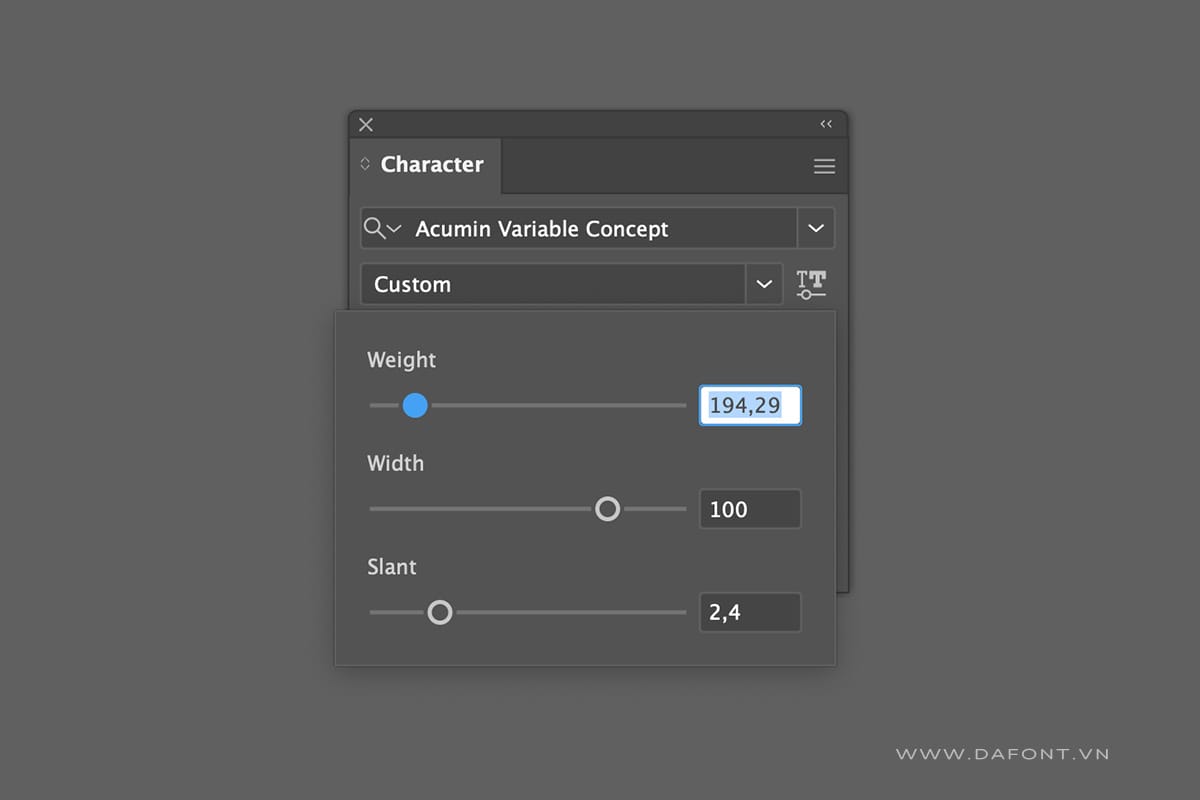1200x800 pixels.
Task: Click the Weight label
Action: tap(401, 360)
